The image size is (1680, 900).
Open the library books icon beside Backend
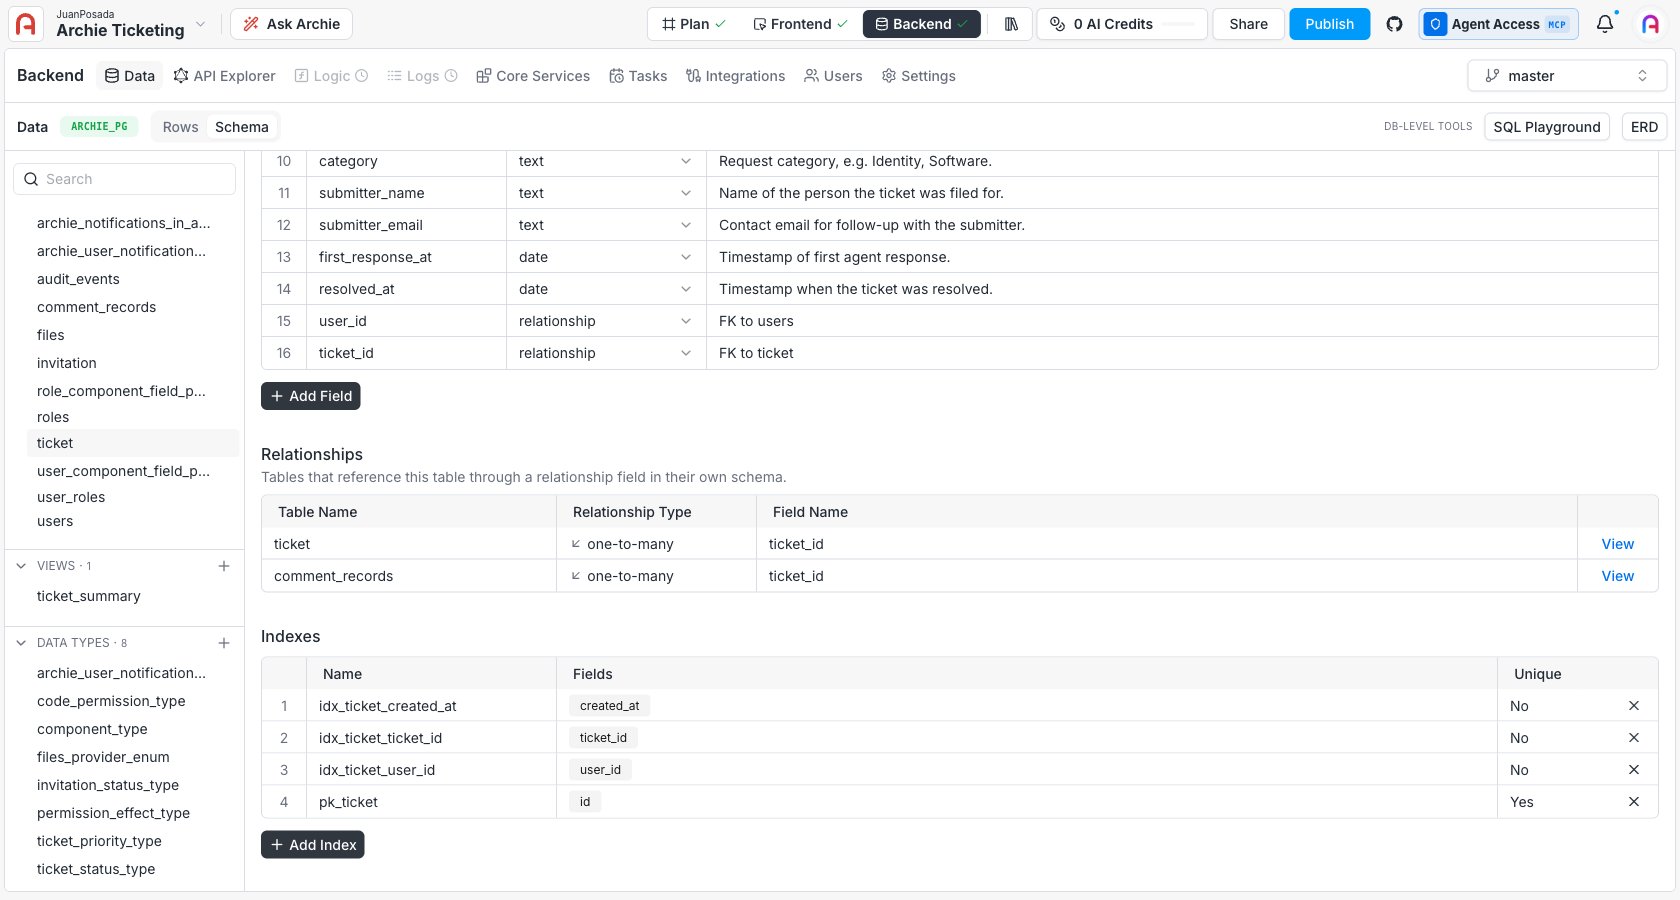coord(1011,24)
